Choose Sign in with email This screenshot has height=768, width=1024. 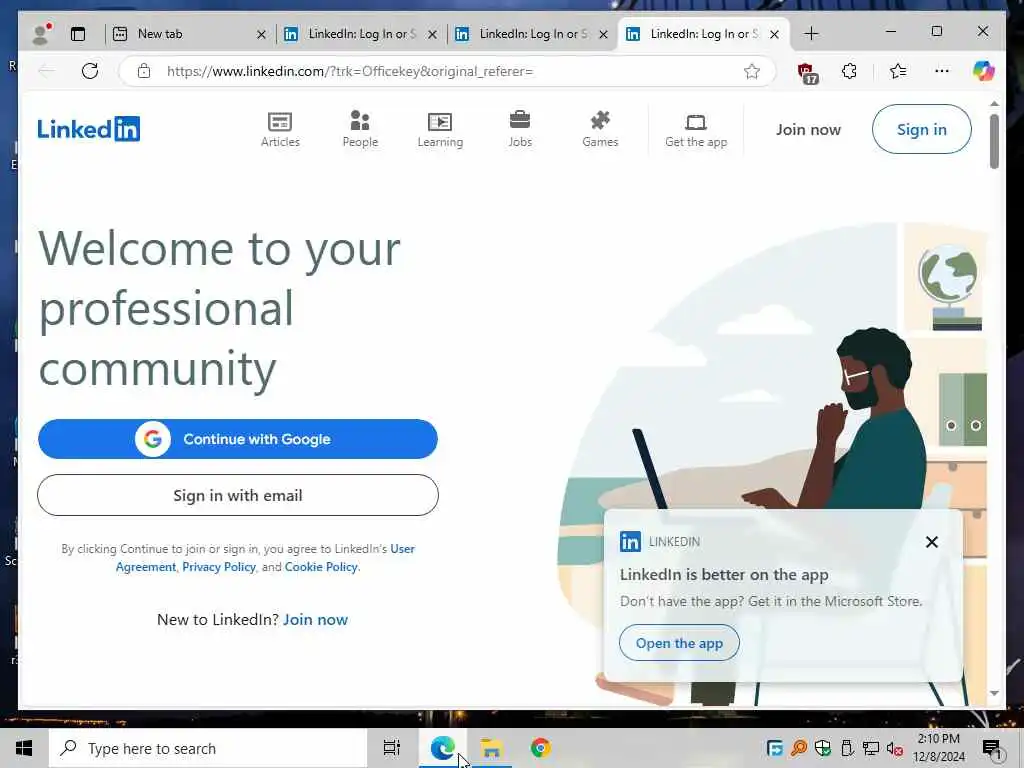coord(238,496)
